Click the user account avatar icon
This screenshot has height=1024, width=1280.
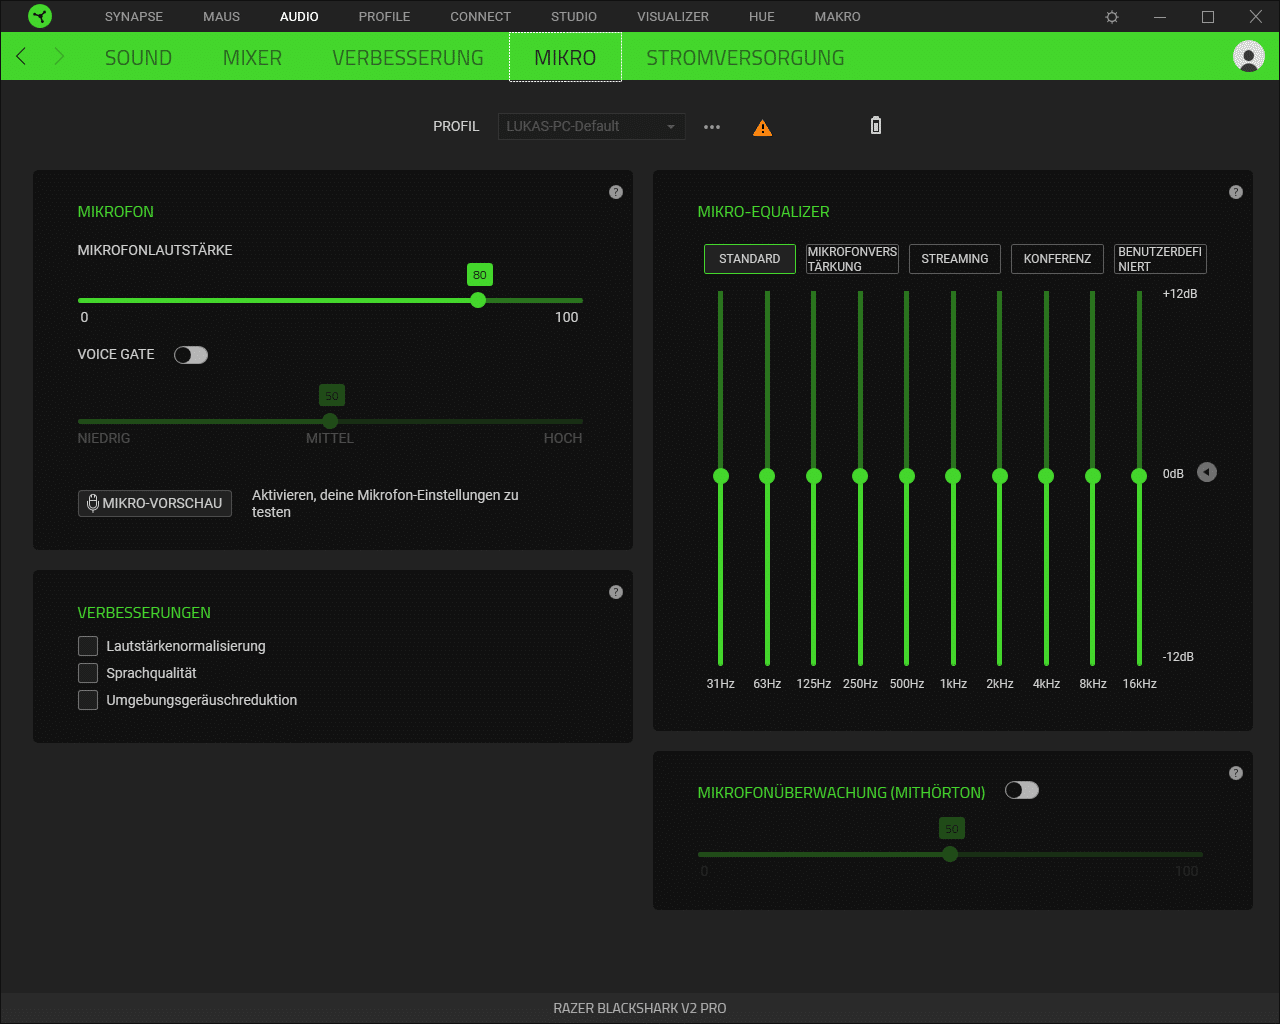(x=1248, y=56)
